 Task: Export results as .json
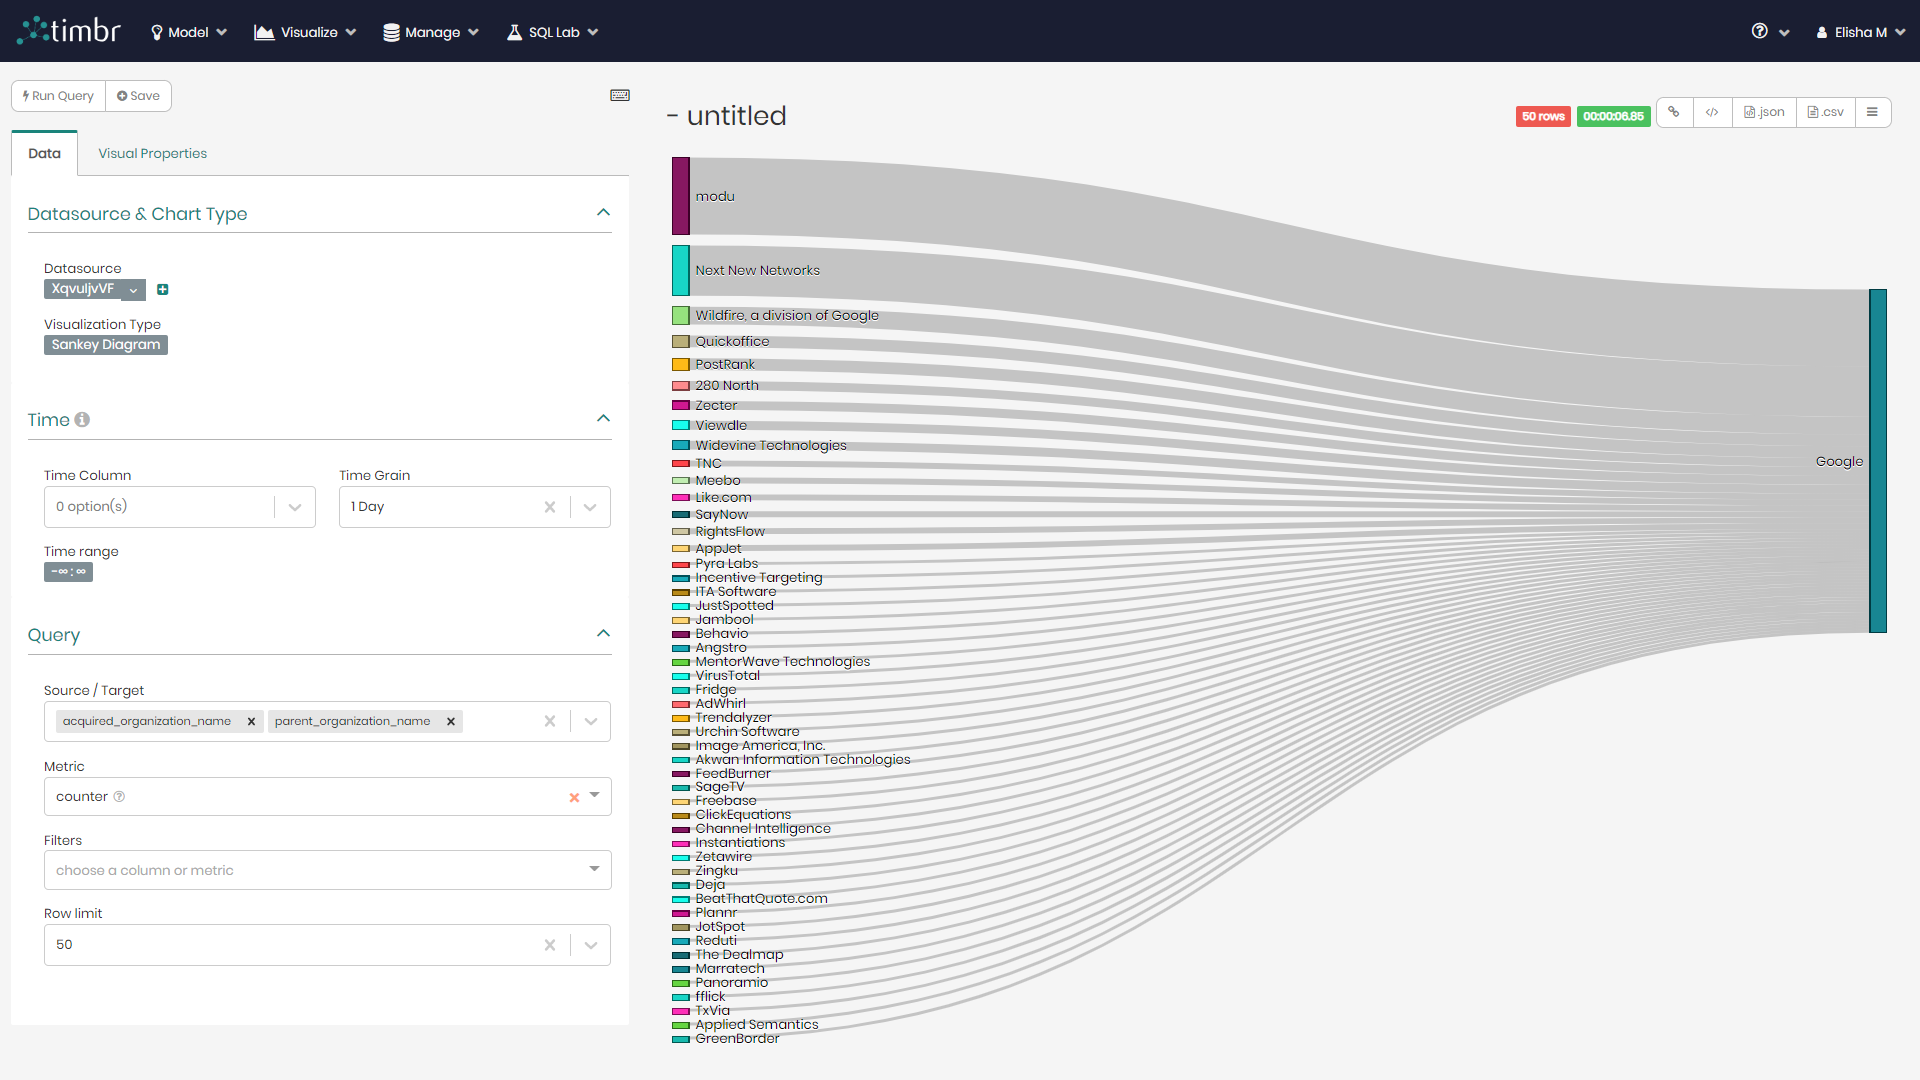[1765, 112]
